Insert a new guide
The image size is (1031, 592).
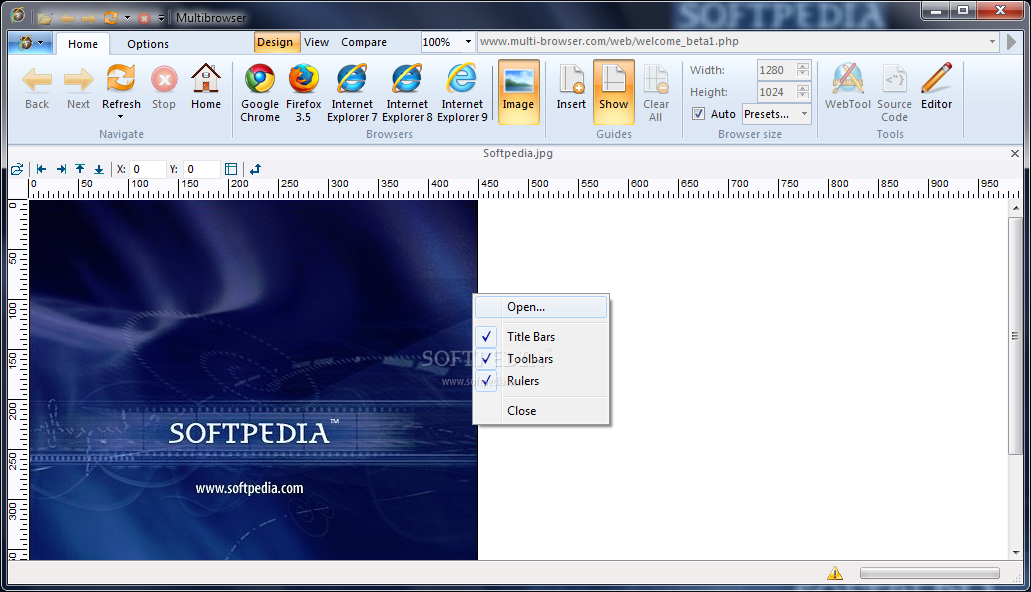tap(571, 93)
